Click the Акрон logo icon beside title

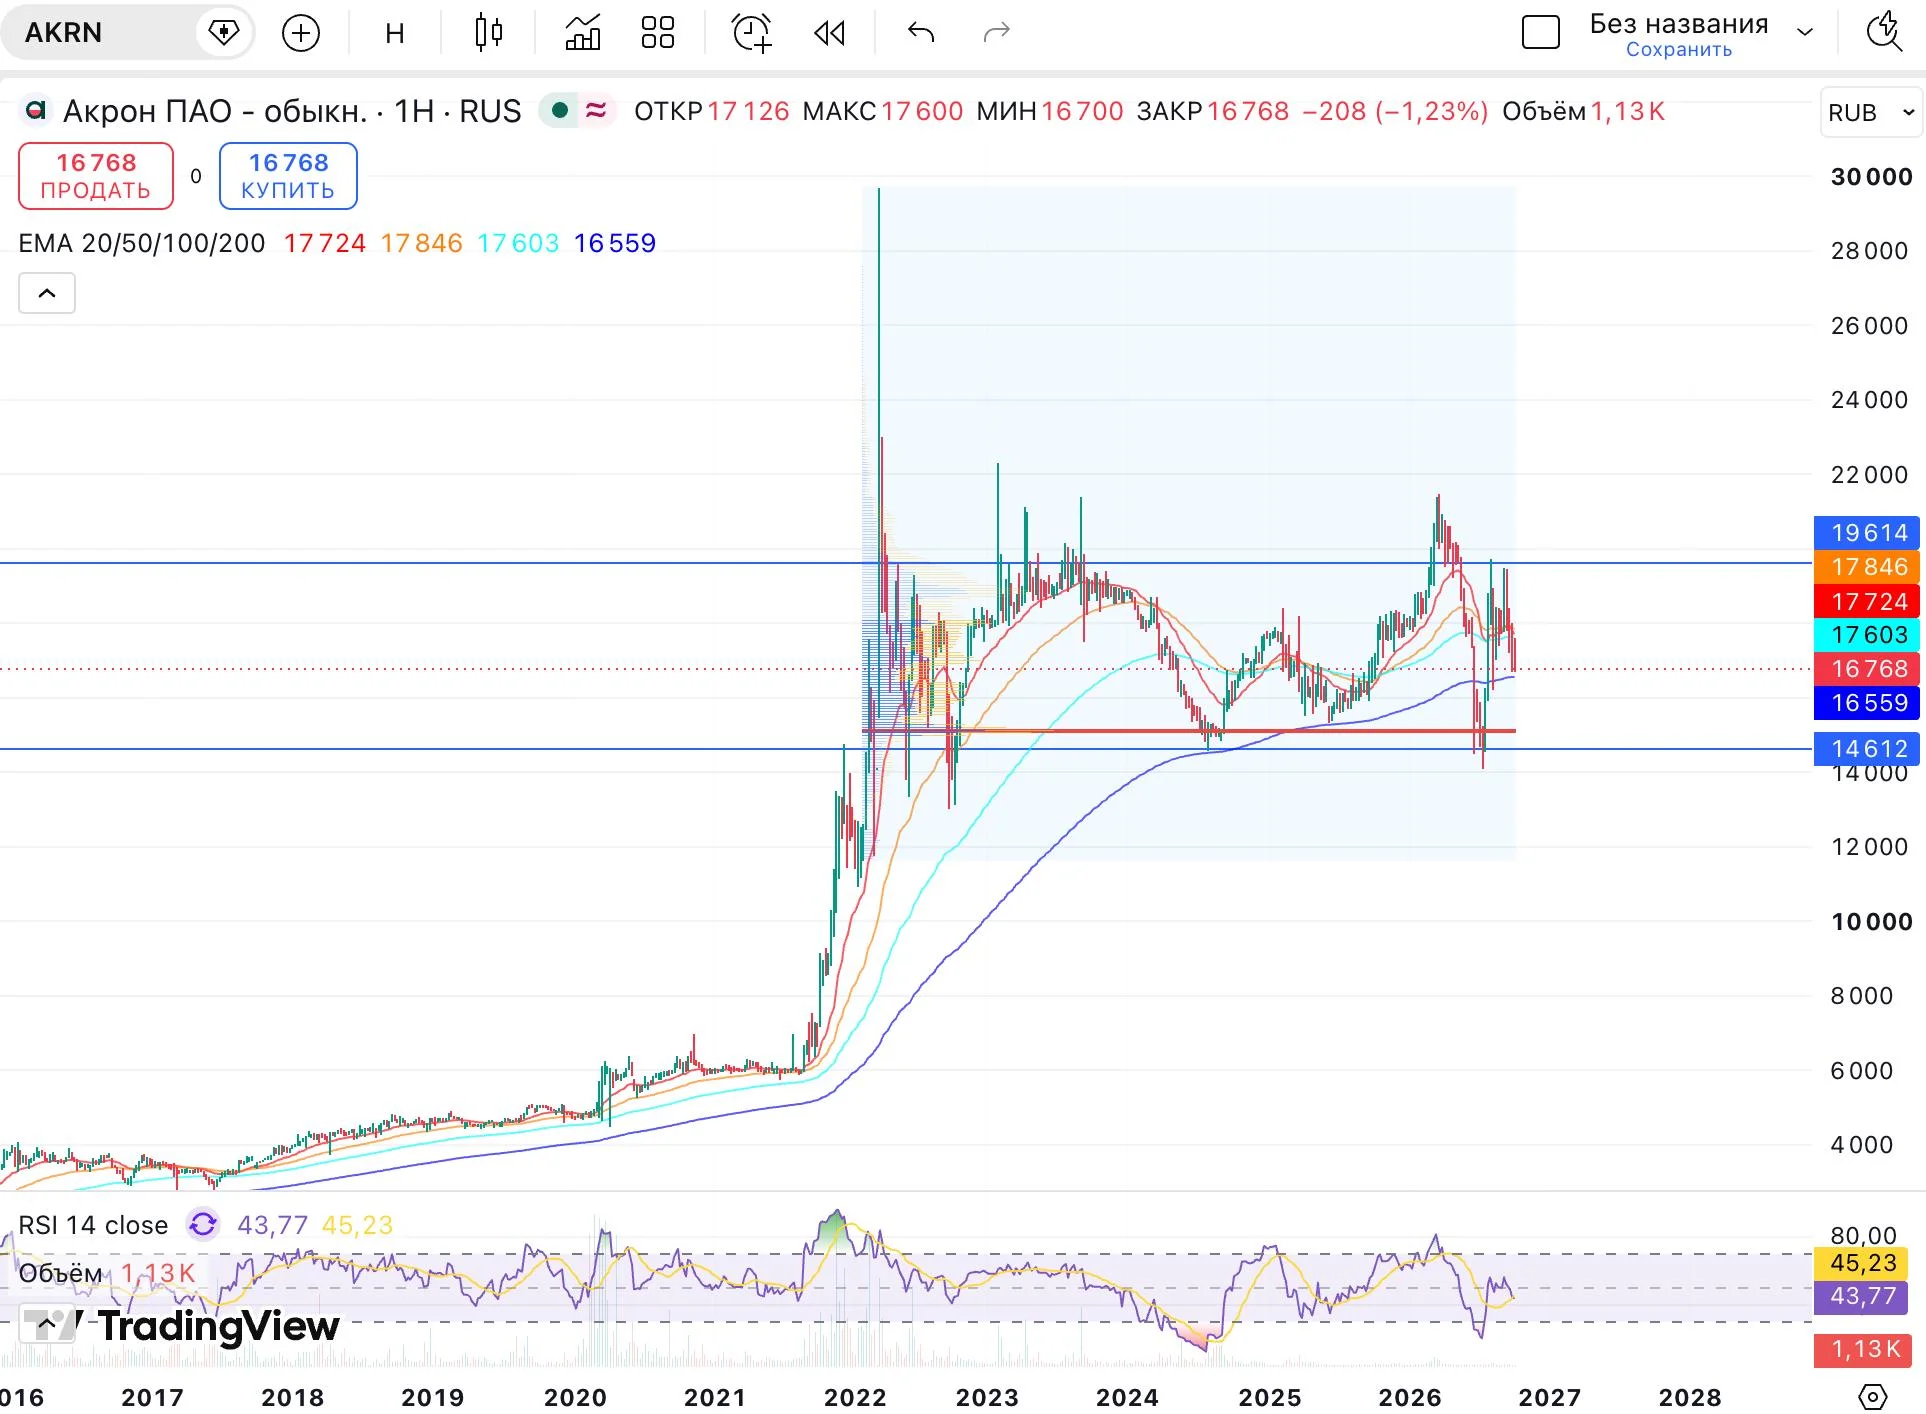click(x=36, y=109)
